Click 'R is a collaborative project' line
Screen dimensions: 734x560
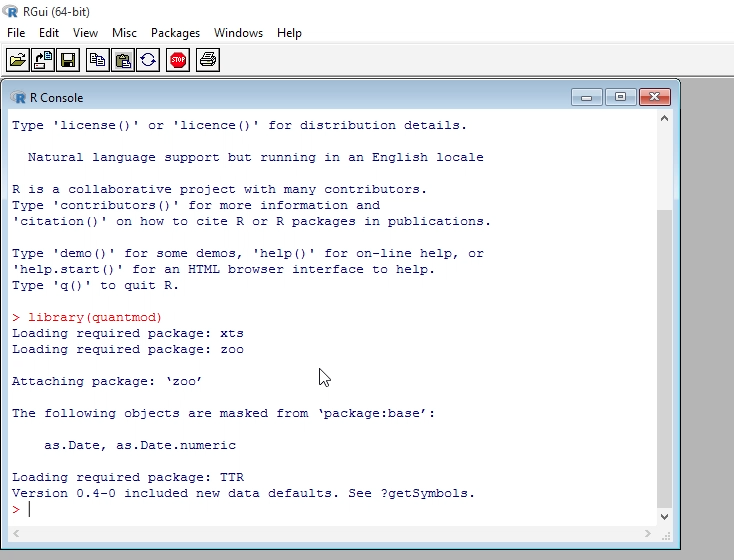tap(220, 189)
